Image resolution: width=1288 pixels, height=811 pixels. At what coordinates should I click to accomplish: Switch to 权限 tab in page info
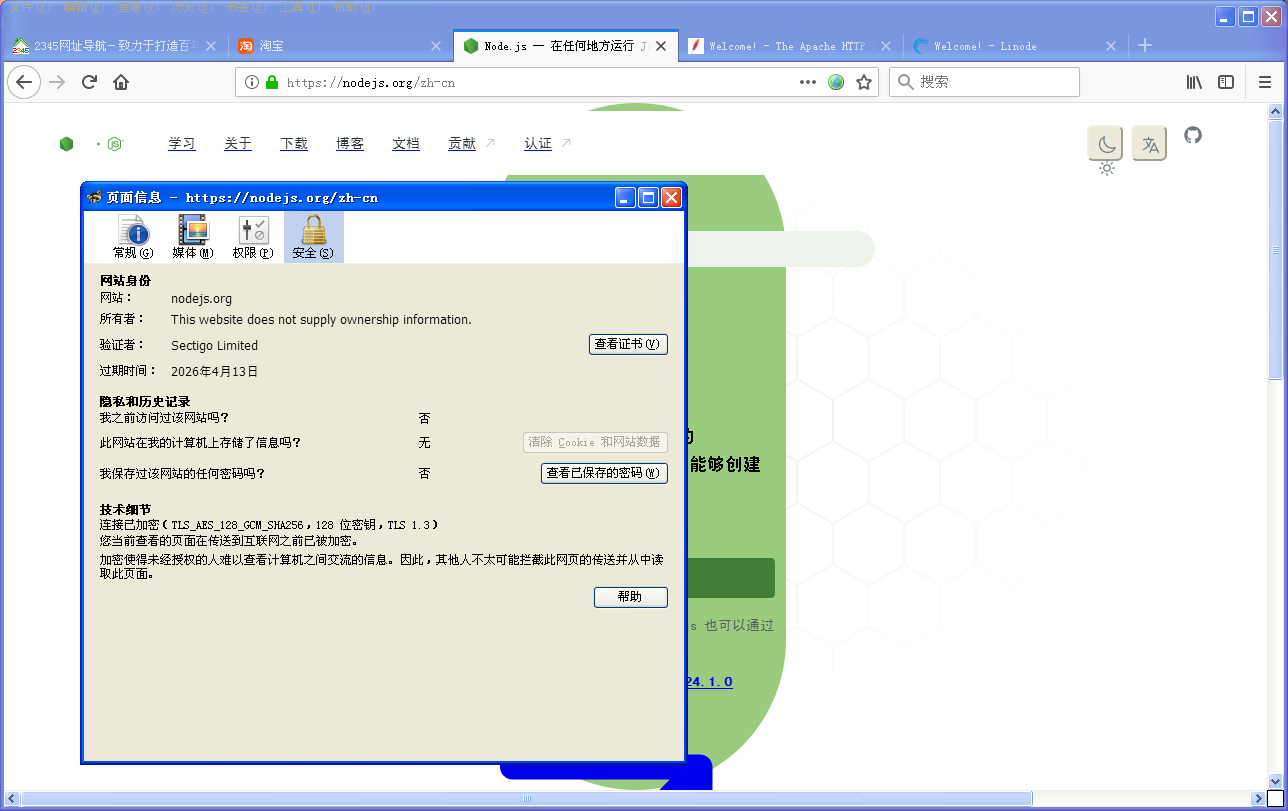[x=253, y=238]
